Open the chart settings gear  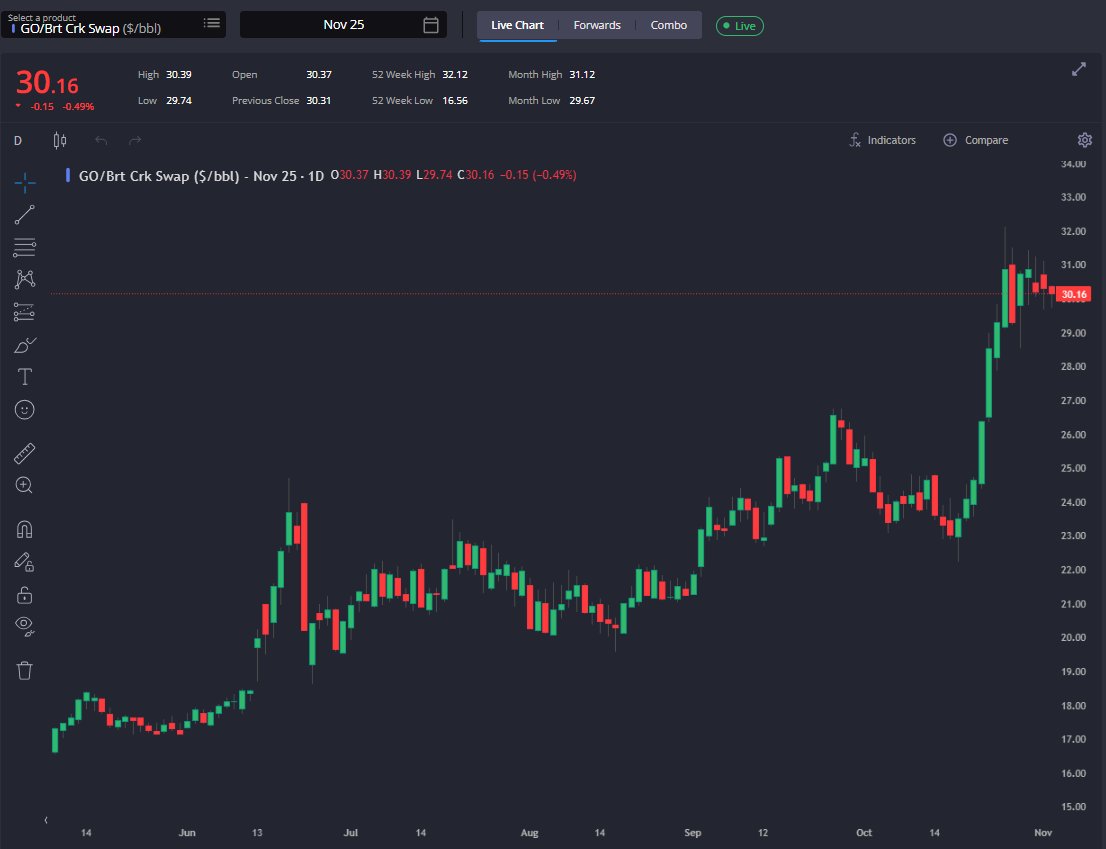pos(1085,140)
